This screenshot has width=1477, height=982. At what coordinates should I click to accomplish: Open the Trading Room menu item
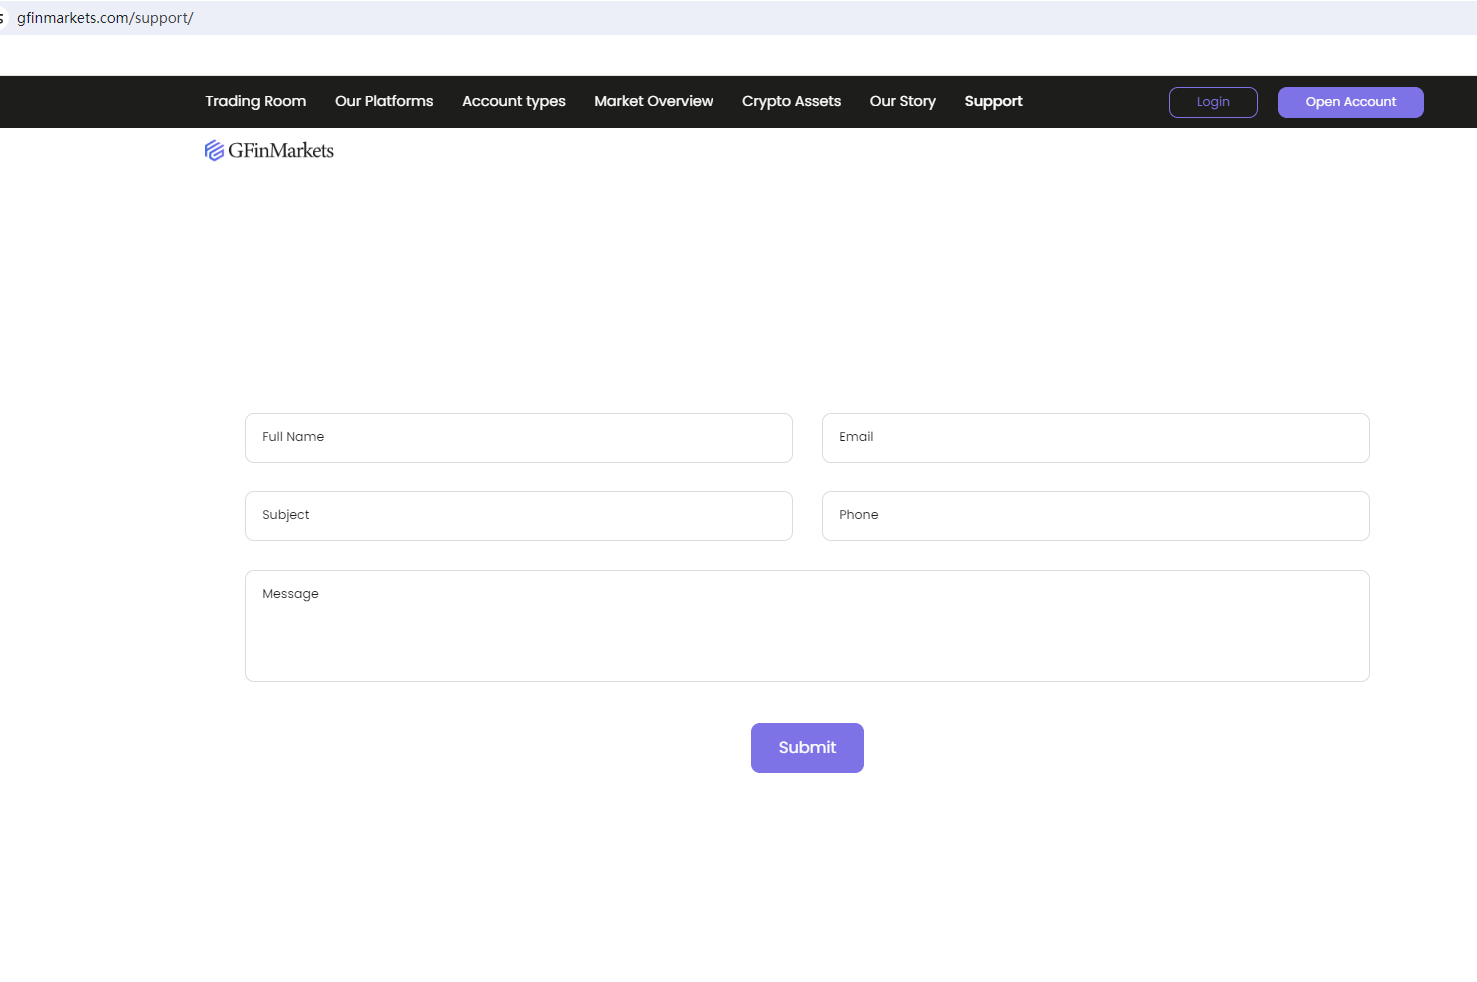click(255, 101)
